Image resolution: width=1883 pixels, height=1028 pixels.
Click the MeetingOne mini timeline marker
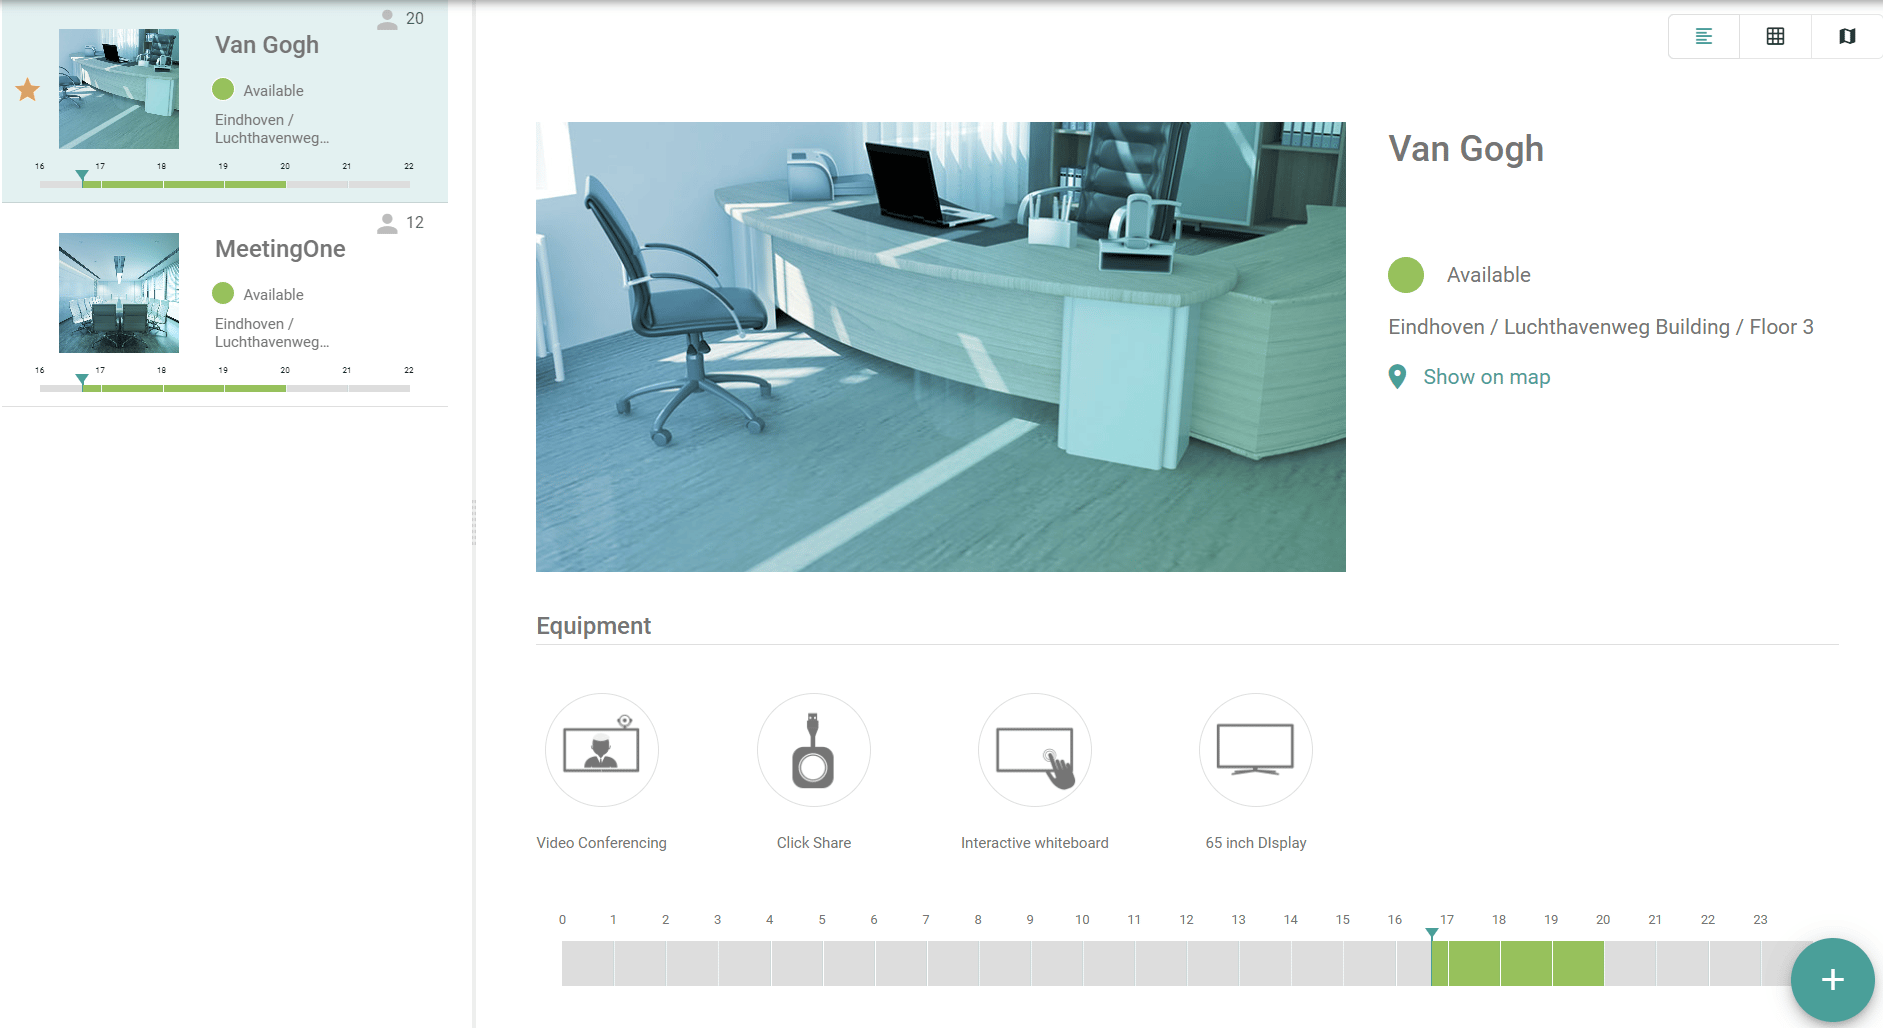82,381
